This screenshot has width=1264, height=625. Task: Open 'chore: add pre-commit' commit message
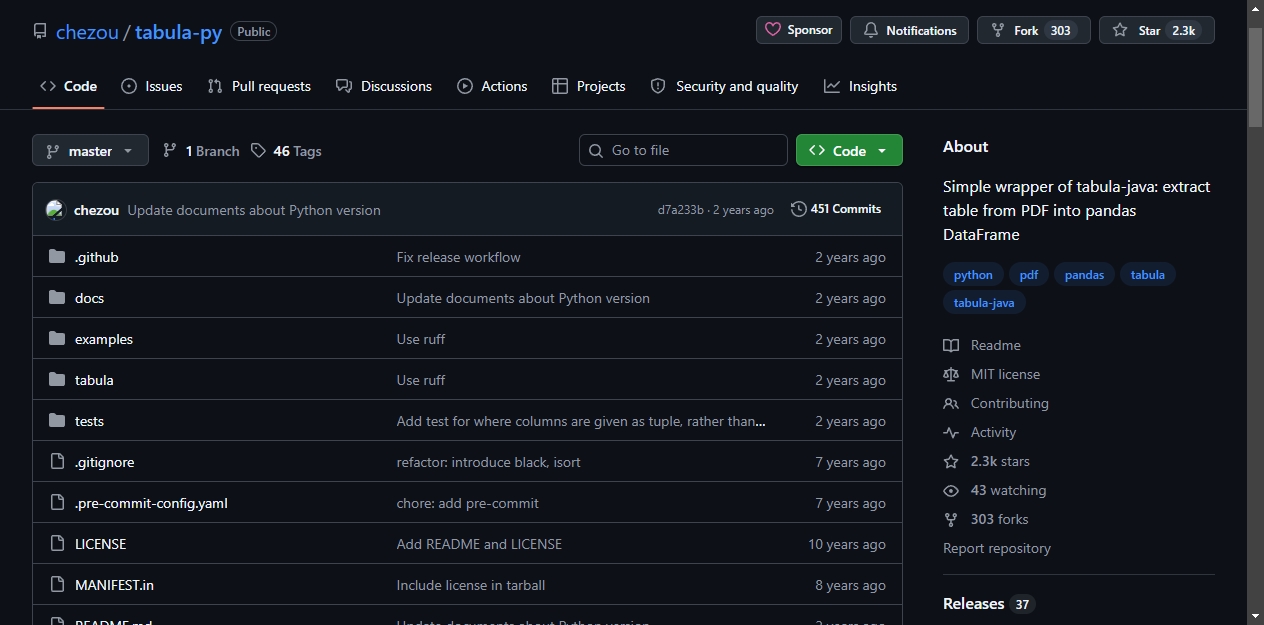[467, 503]
